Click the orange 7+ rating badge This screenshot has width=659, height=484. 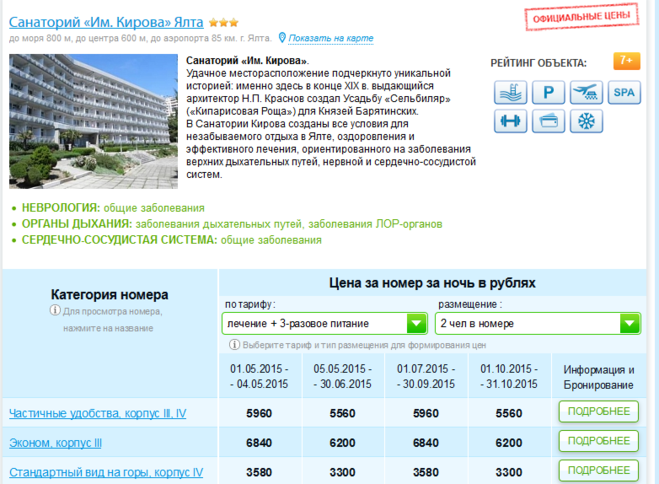[x=626, y=62]
